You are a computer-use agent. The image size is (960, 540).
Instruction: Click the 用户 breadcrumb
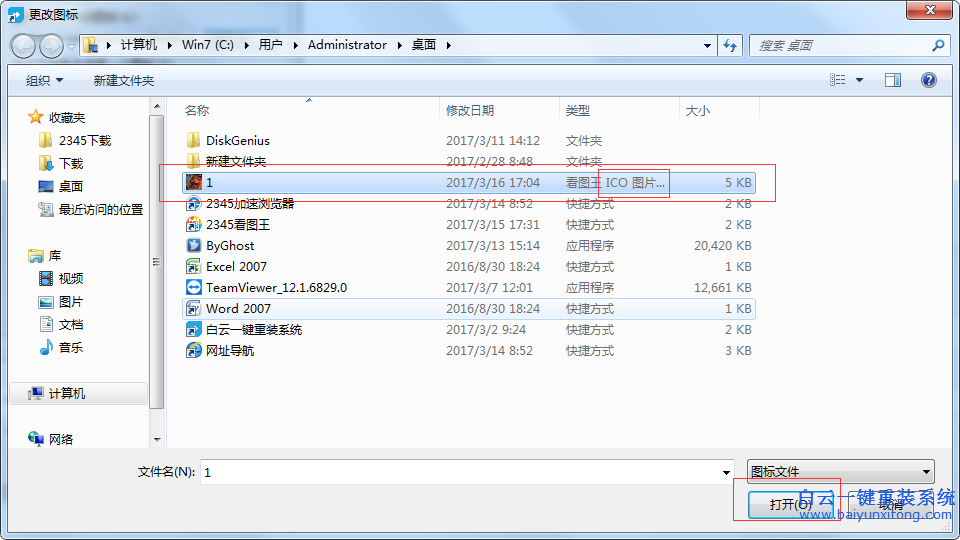(270, 45)
